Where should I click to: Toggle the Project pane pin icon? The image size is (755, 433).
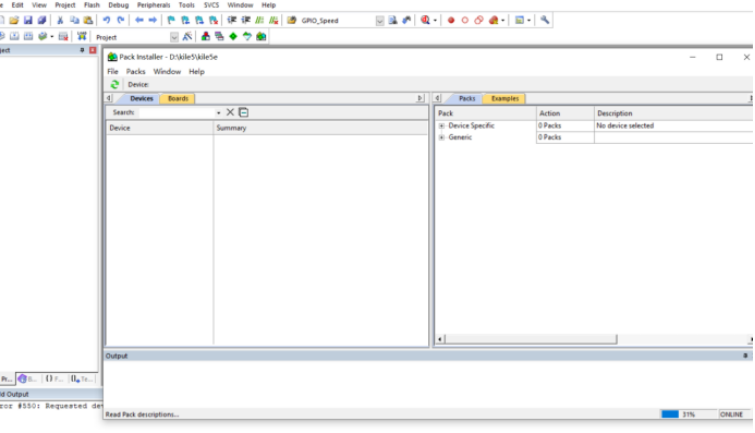pyautogui.click(x=82, y=50)
